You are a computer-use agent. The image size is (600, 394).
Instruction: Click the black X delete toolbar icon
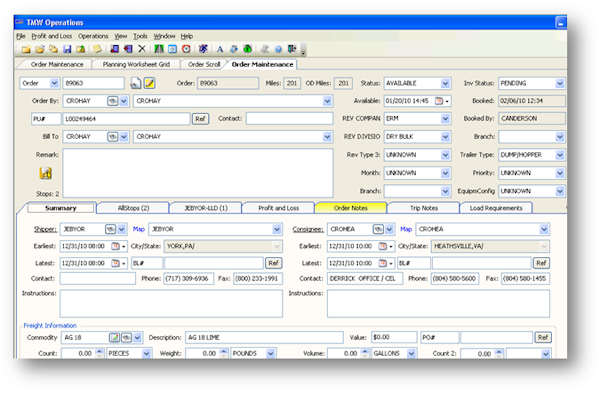[142, 49]
